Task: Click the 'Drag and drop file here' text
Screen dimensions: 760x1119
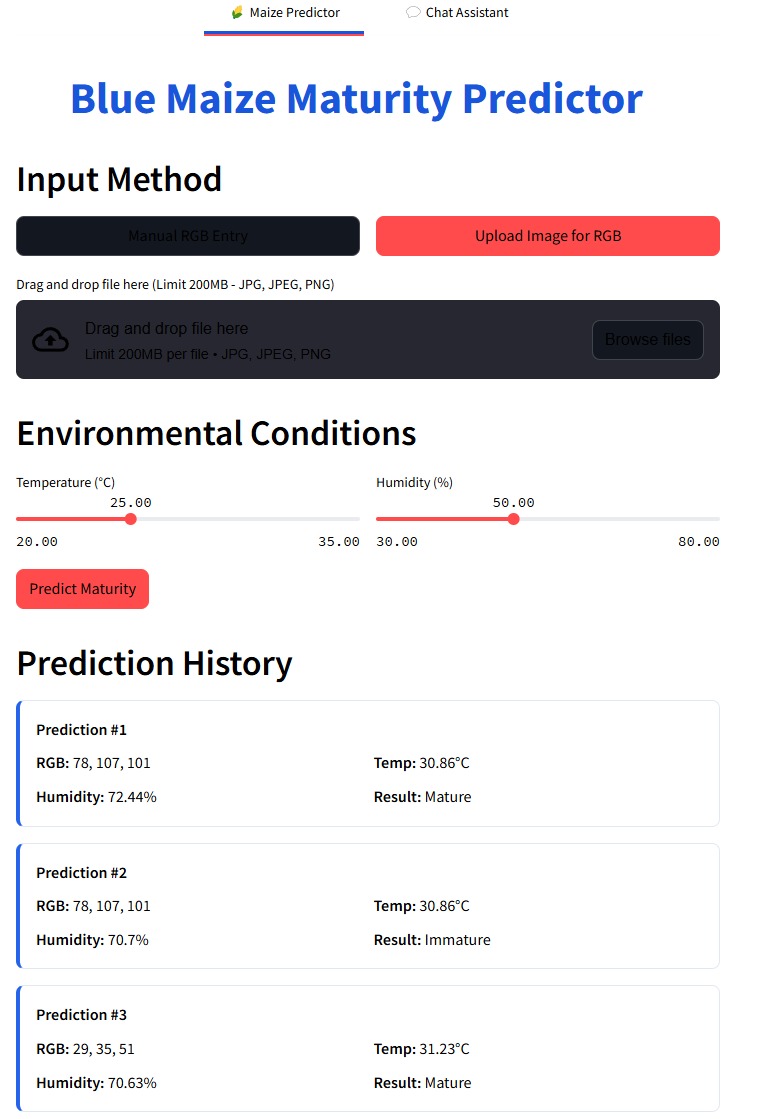Action: [x=166, y=329]
